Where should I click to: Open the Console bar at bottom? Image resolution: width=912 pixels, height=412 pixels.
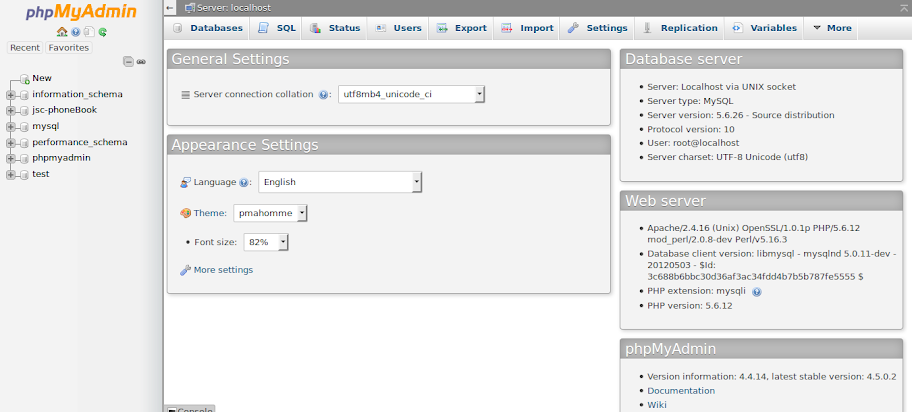point(190,409)
